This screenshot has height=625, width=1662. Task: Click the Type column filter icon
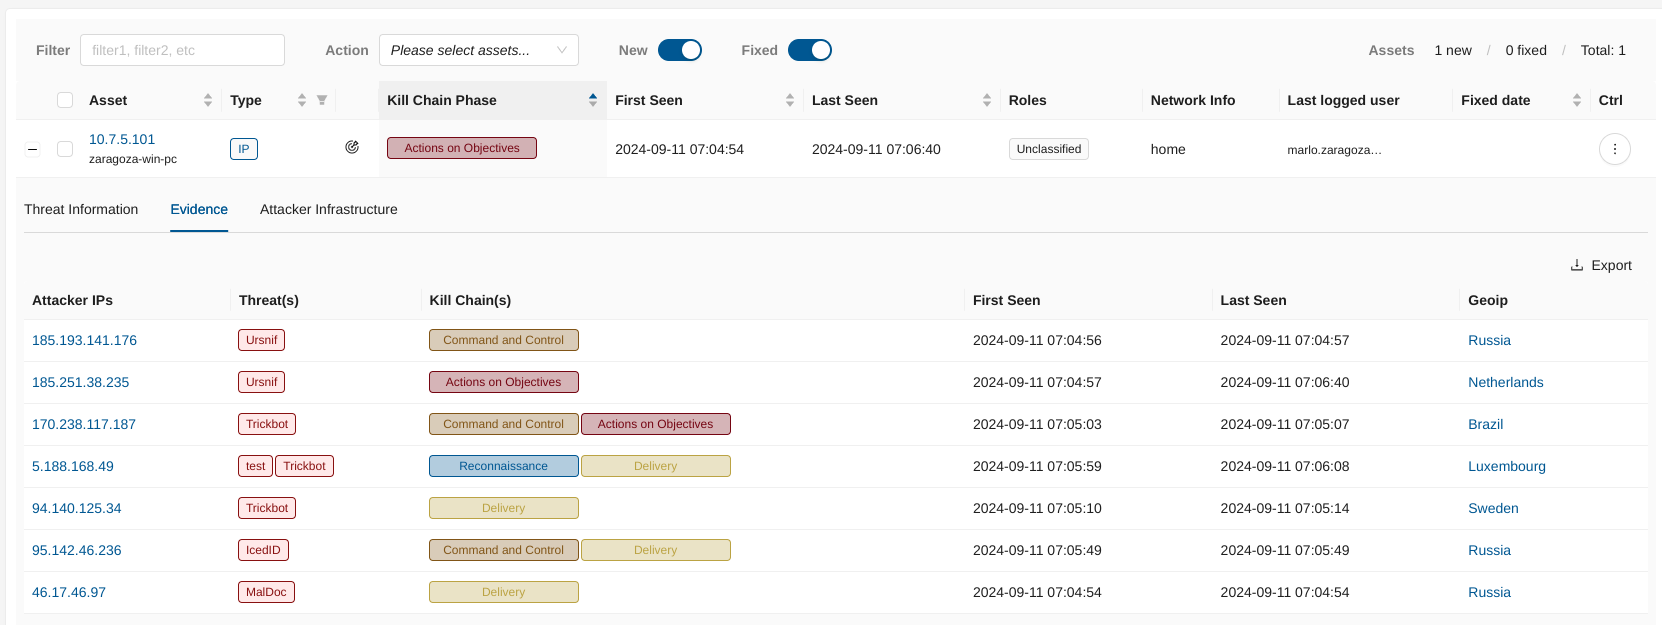[322, 100]
